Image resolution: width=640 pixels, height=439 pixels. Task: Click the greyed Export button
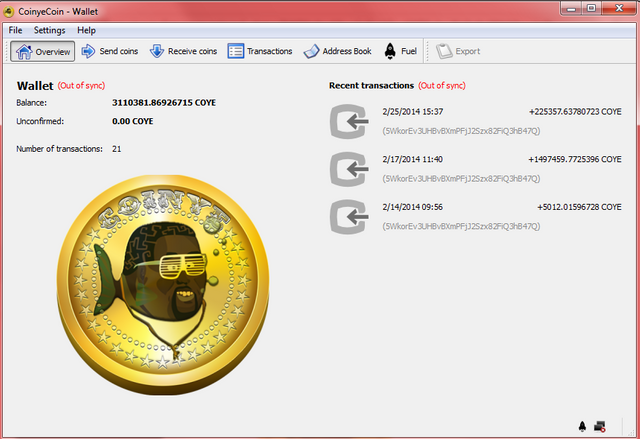(458, 51)
